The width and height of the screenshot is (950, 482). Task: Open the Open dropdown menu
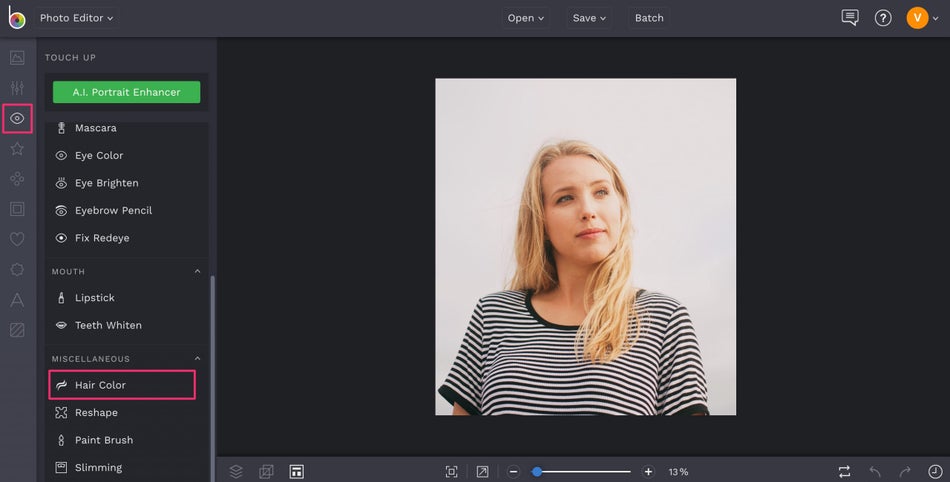[x=525, y=18]
